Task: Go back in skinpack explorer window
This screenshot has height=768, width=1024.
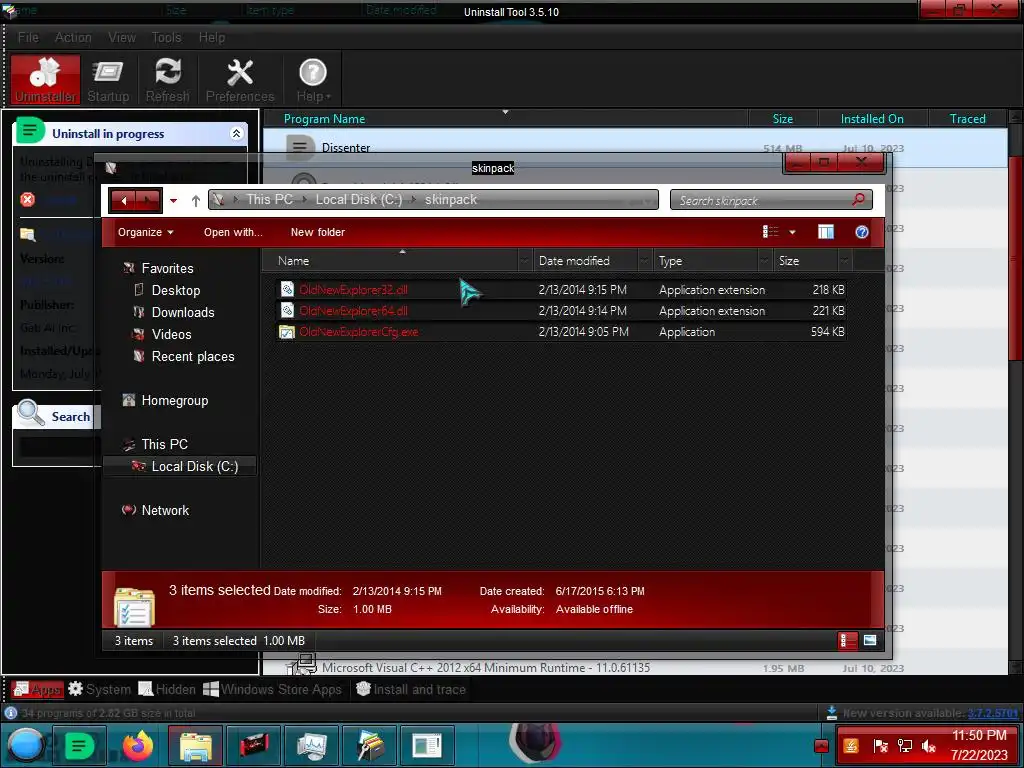Action: 123,200
